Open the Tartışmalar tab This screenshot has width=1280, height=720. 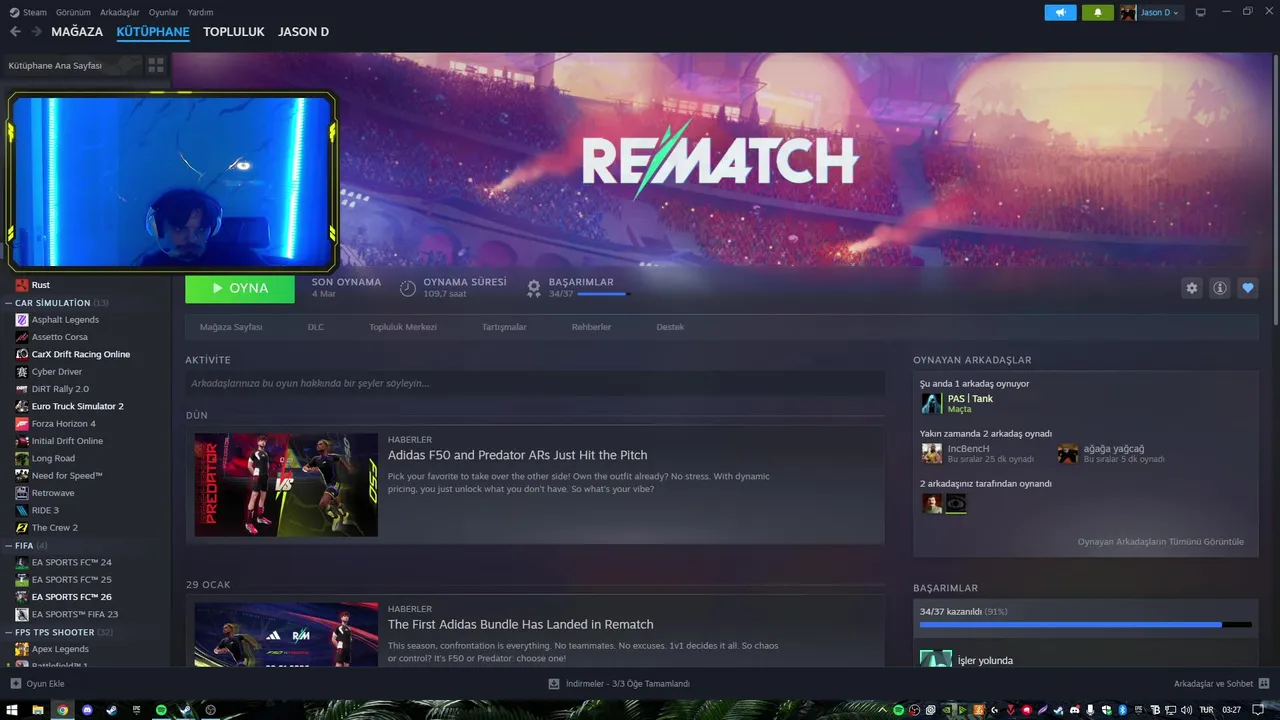pos(504,327)
